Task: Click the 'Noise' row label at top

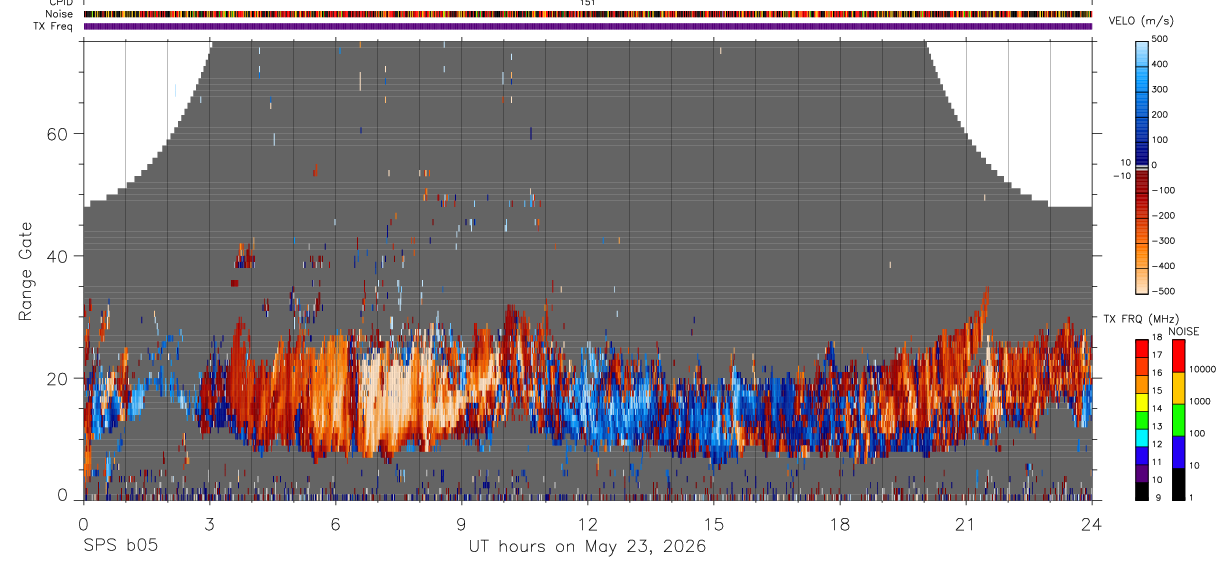Action: pyautogui.click(x=60, y=14)
